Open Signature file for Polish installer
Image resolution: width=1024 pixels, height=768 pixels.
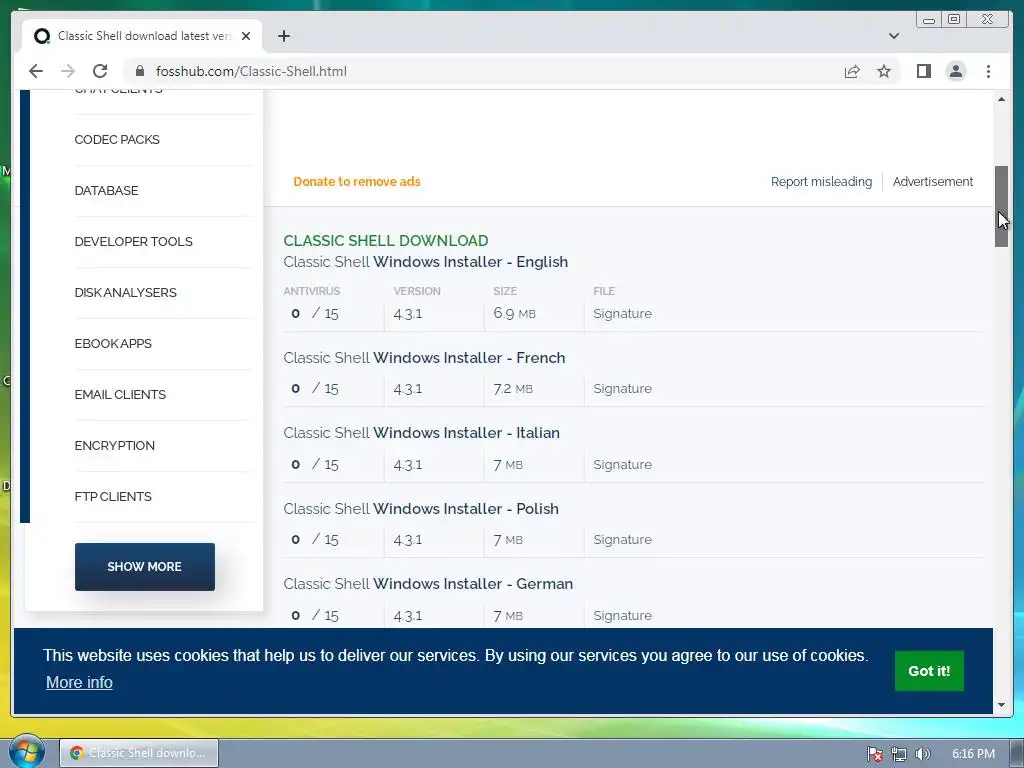tap(622, 539)
